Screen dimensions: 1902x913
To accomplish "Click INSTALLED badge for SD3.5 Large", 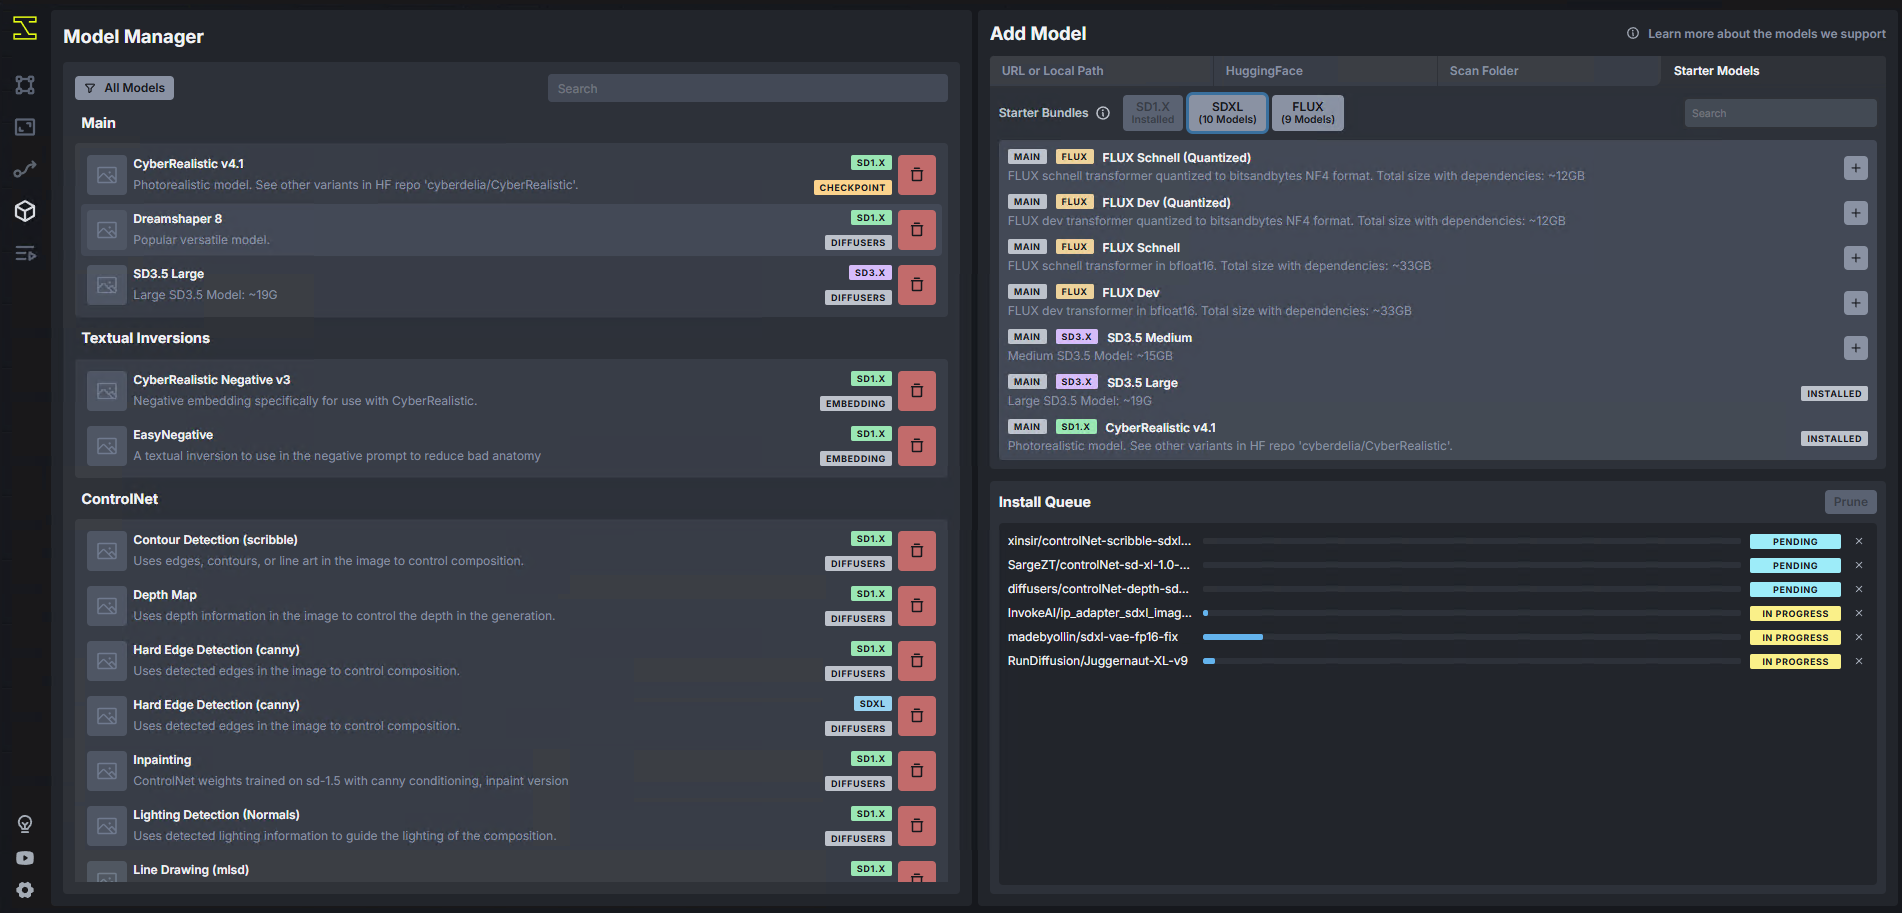I will (x=1834, y=394).
